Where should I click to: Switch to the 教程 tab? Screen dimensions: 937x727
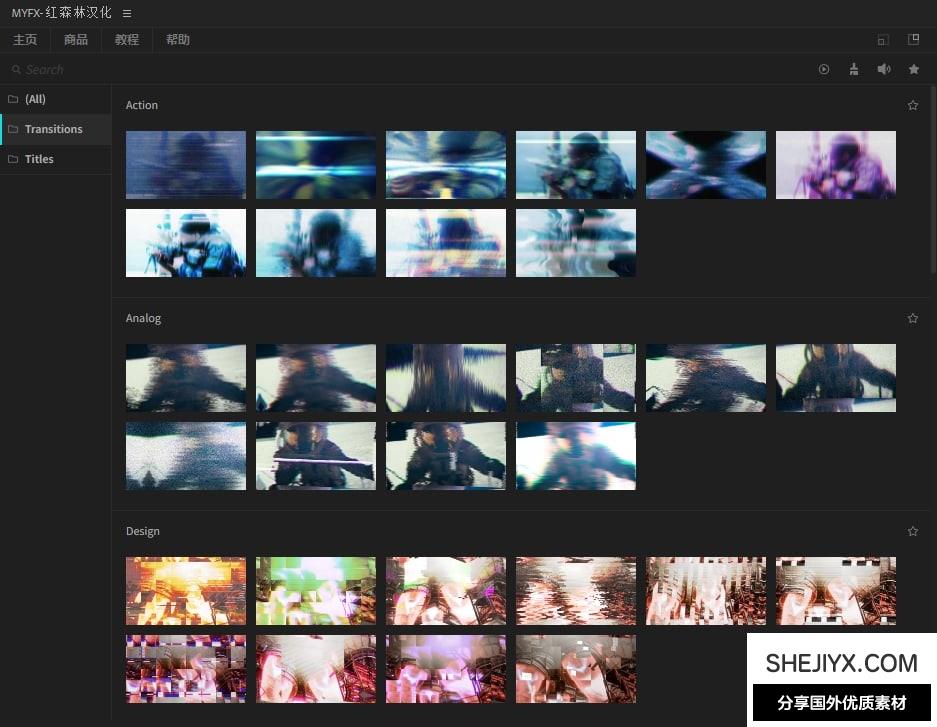[127, 40]
